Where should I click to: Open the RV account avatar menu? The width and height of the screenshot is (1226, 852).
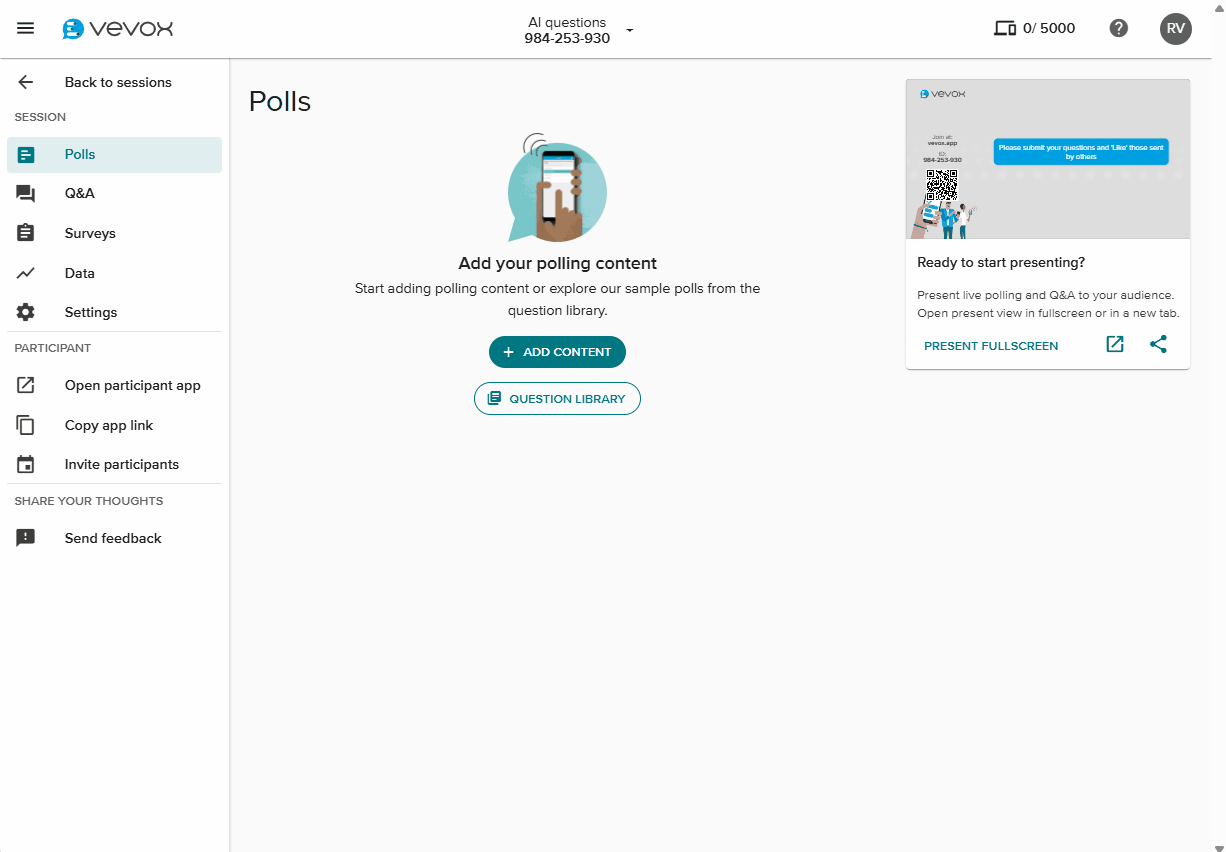[1175, 28]
